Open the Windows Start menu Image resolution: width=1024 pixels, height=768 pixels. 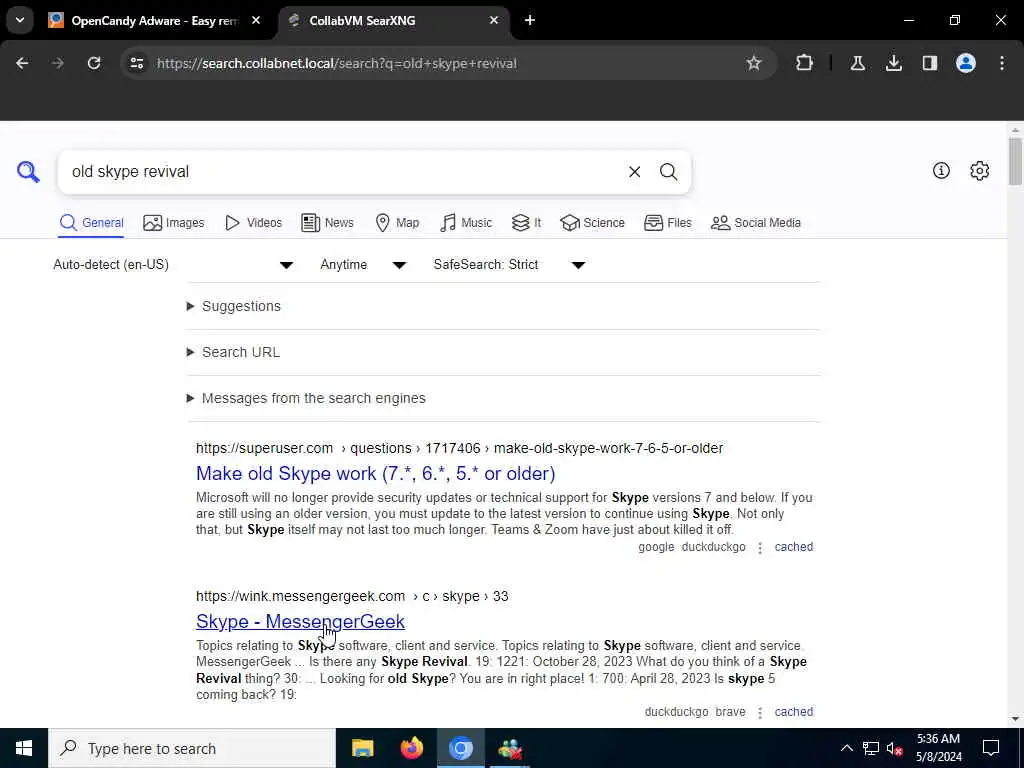pyautogui.click(x=24, y=748)
